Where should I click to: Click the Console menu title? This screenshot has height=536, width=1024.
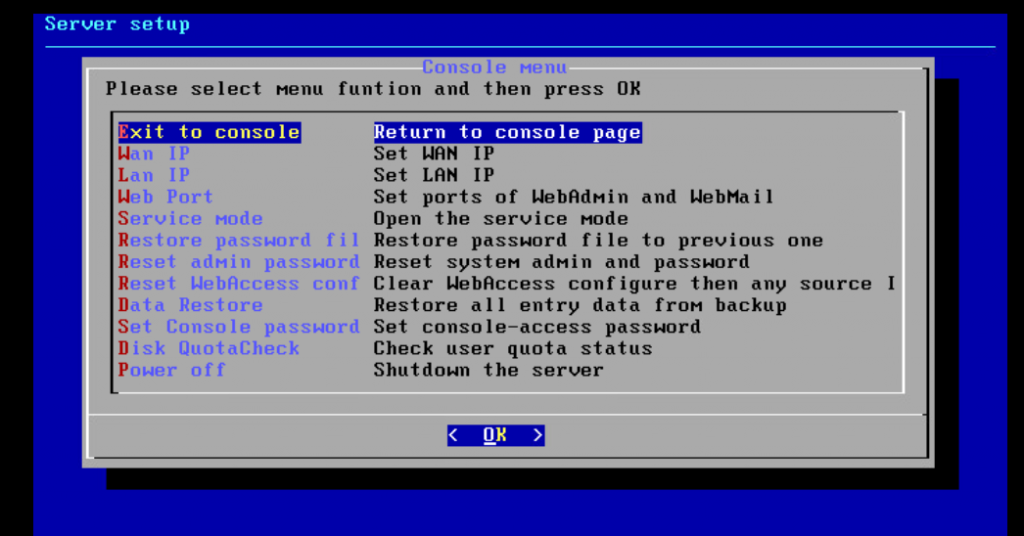[x=494, y=67]
